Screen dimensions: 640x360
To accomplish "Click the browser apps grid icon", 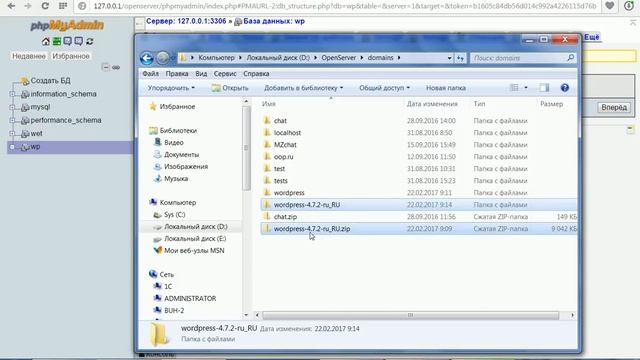I will (x=63, y=6).
